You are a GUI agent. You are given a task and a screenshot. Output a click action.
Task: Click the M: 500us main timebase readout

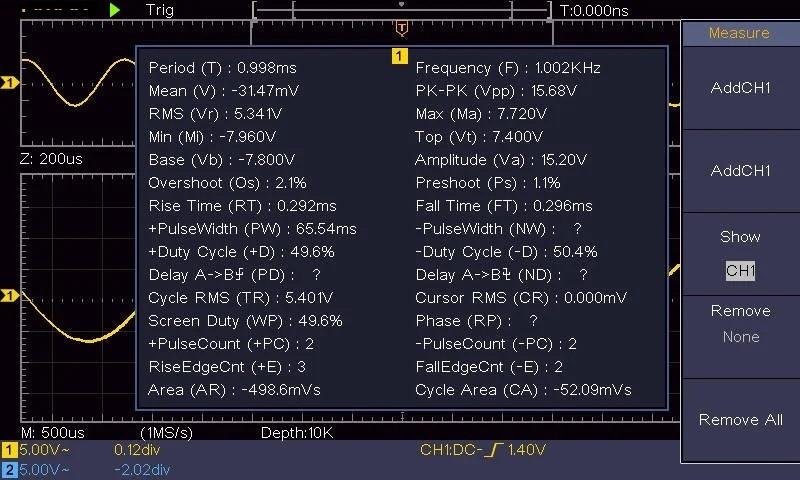52,433
